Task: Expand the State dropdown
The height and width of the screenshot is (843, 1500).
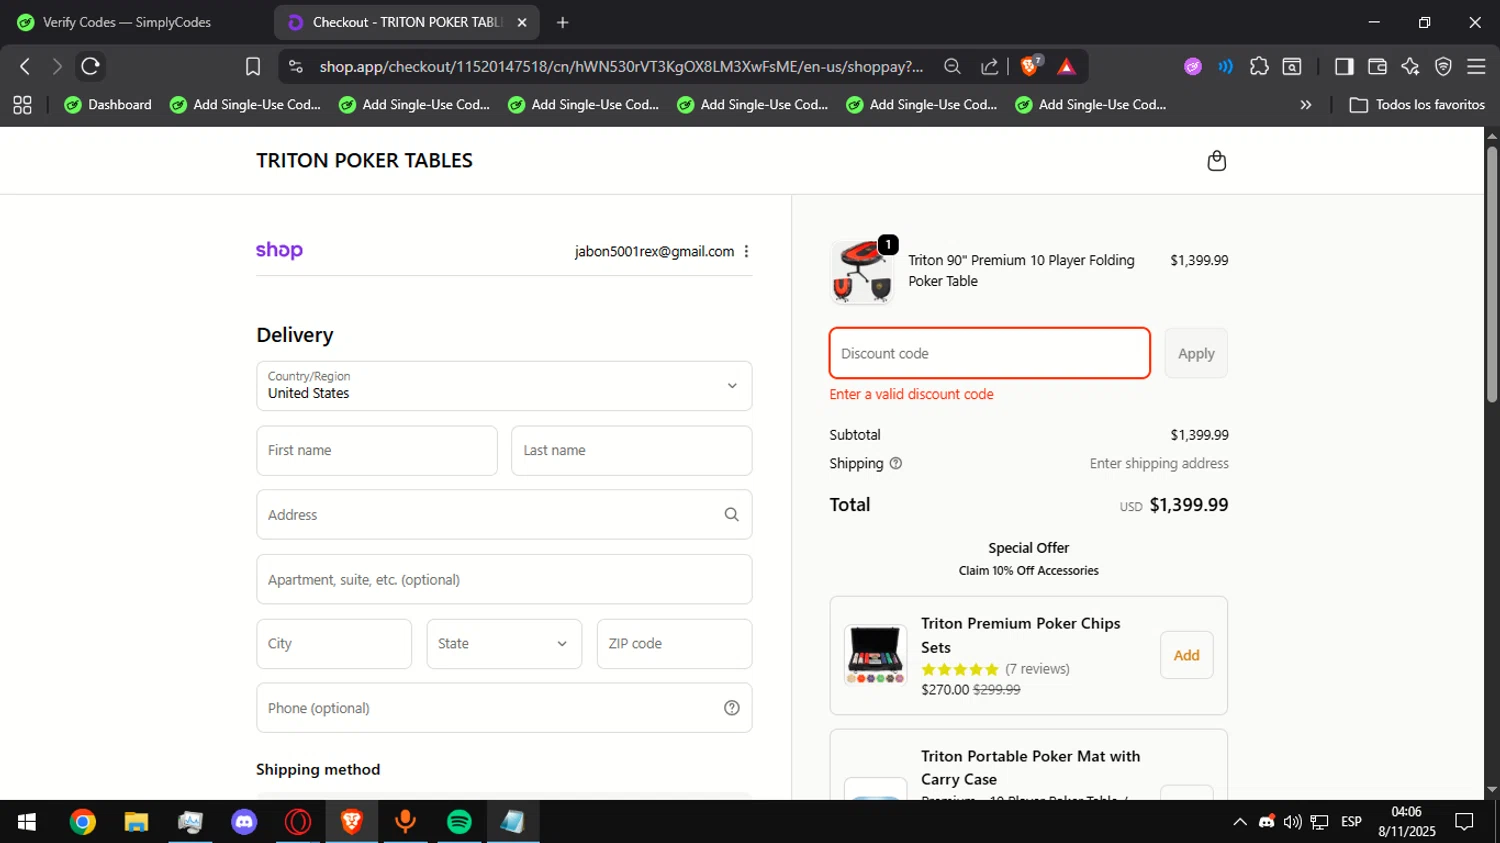Action: pos(504,644)
